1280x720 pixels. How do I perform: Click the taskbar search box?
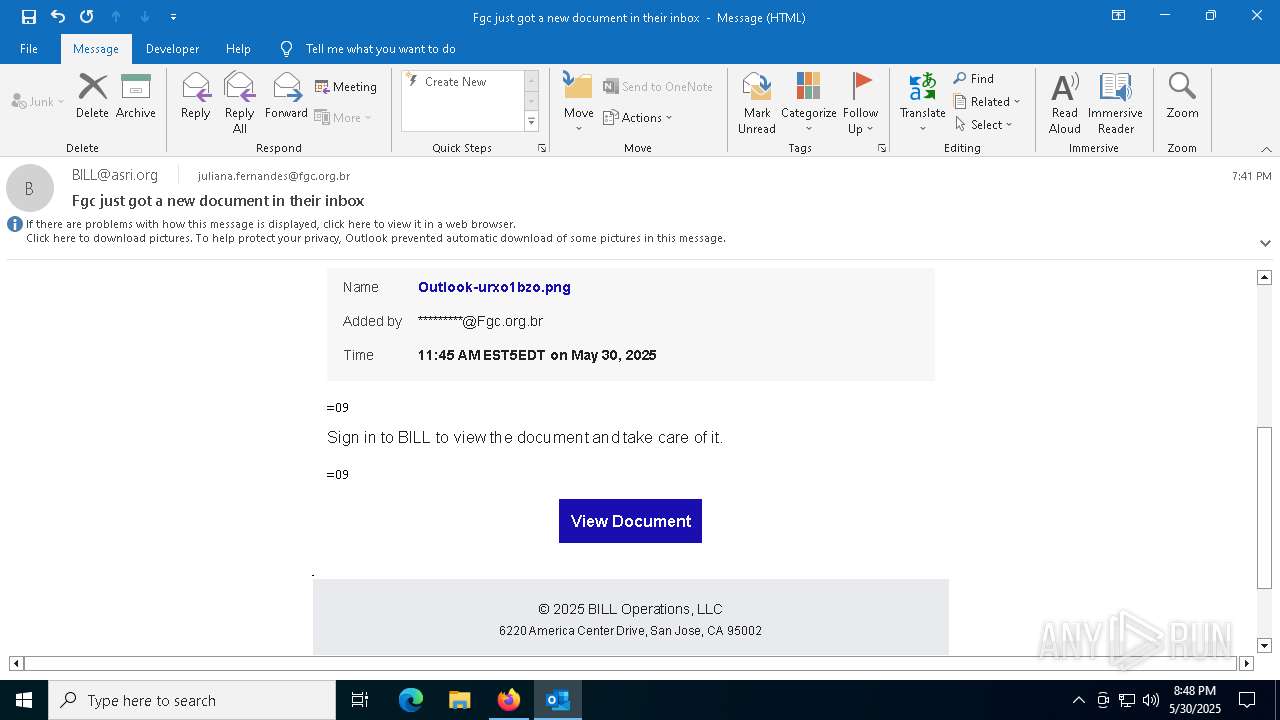tap(192, 700)
